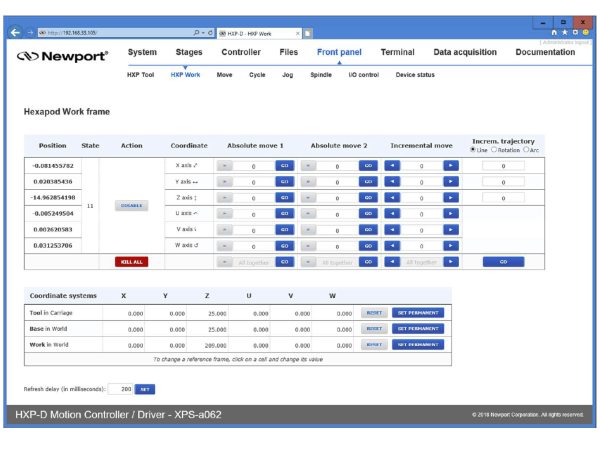Click W axis incremental move left arrow
This screenshot has height=450, width=600.
click(393, 245)
